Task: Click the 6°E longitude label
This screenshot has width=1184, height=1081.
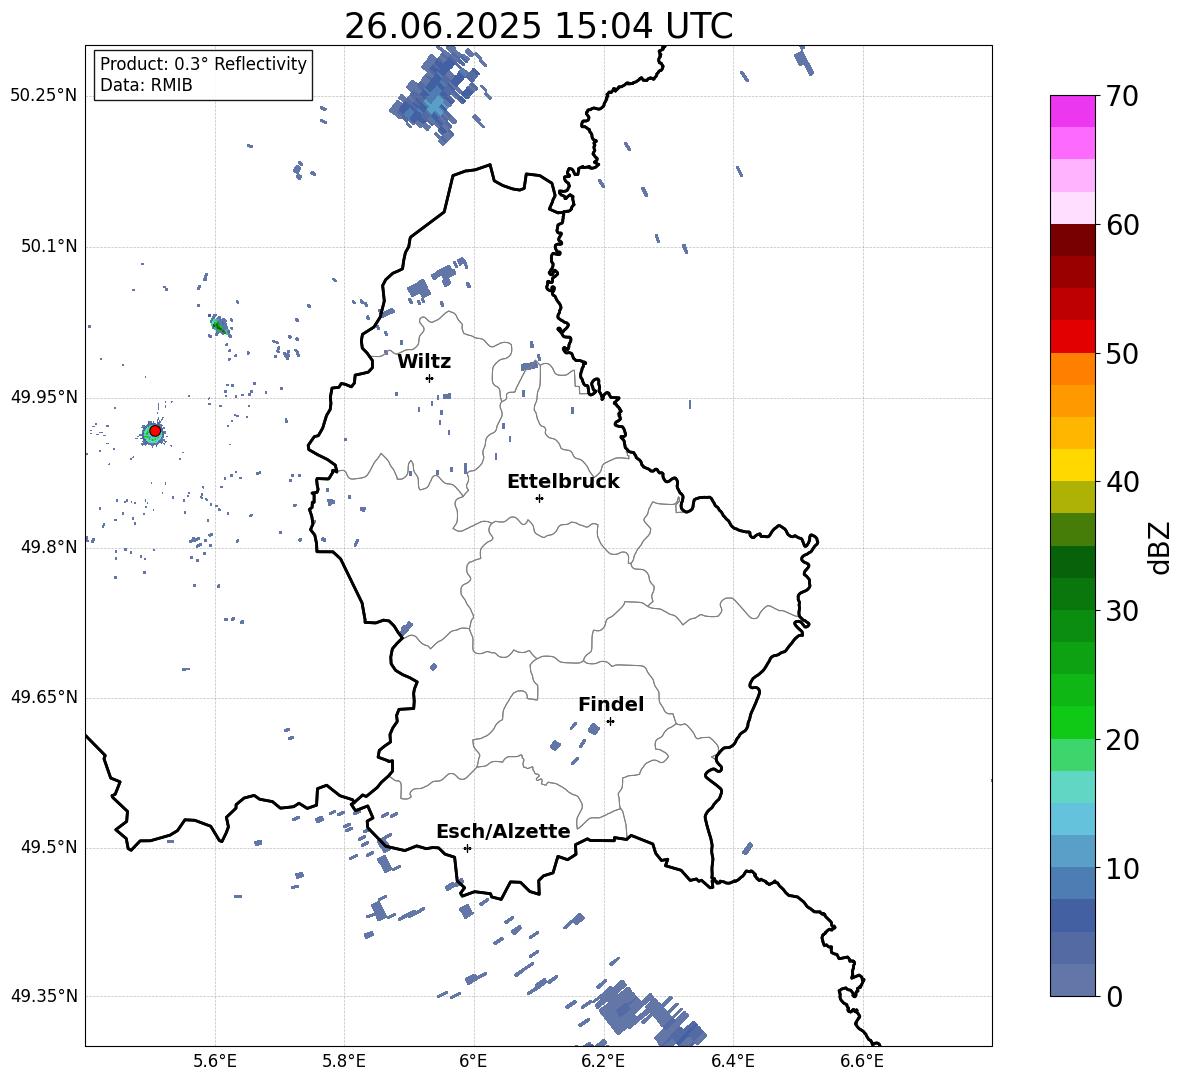Action: (x=473, y=1061)
